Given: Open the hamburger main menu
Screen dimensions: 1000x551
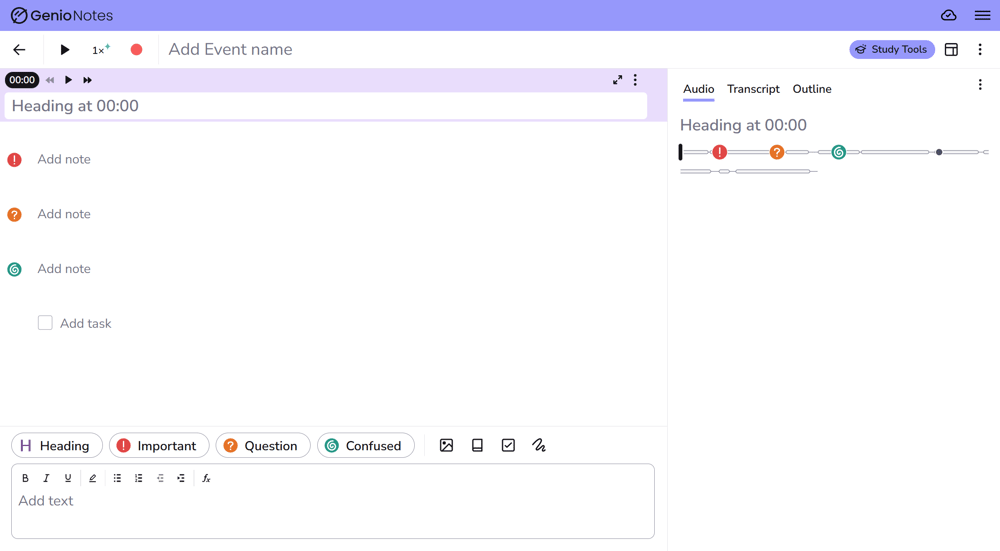Looking at the screenshot, I should [982, 15].
